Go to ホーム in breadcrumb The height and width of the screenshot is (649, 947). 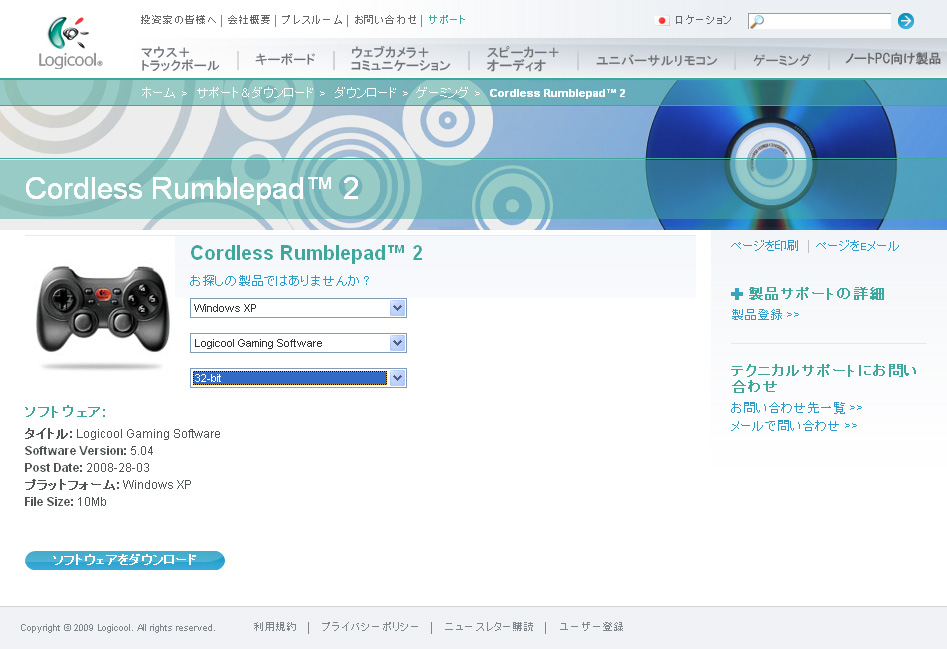[x=158, y=93]
